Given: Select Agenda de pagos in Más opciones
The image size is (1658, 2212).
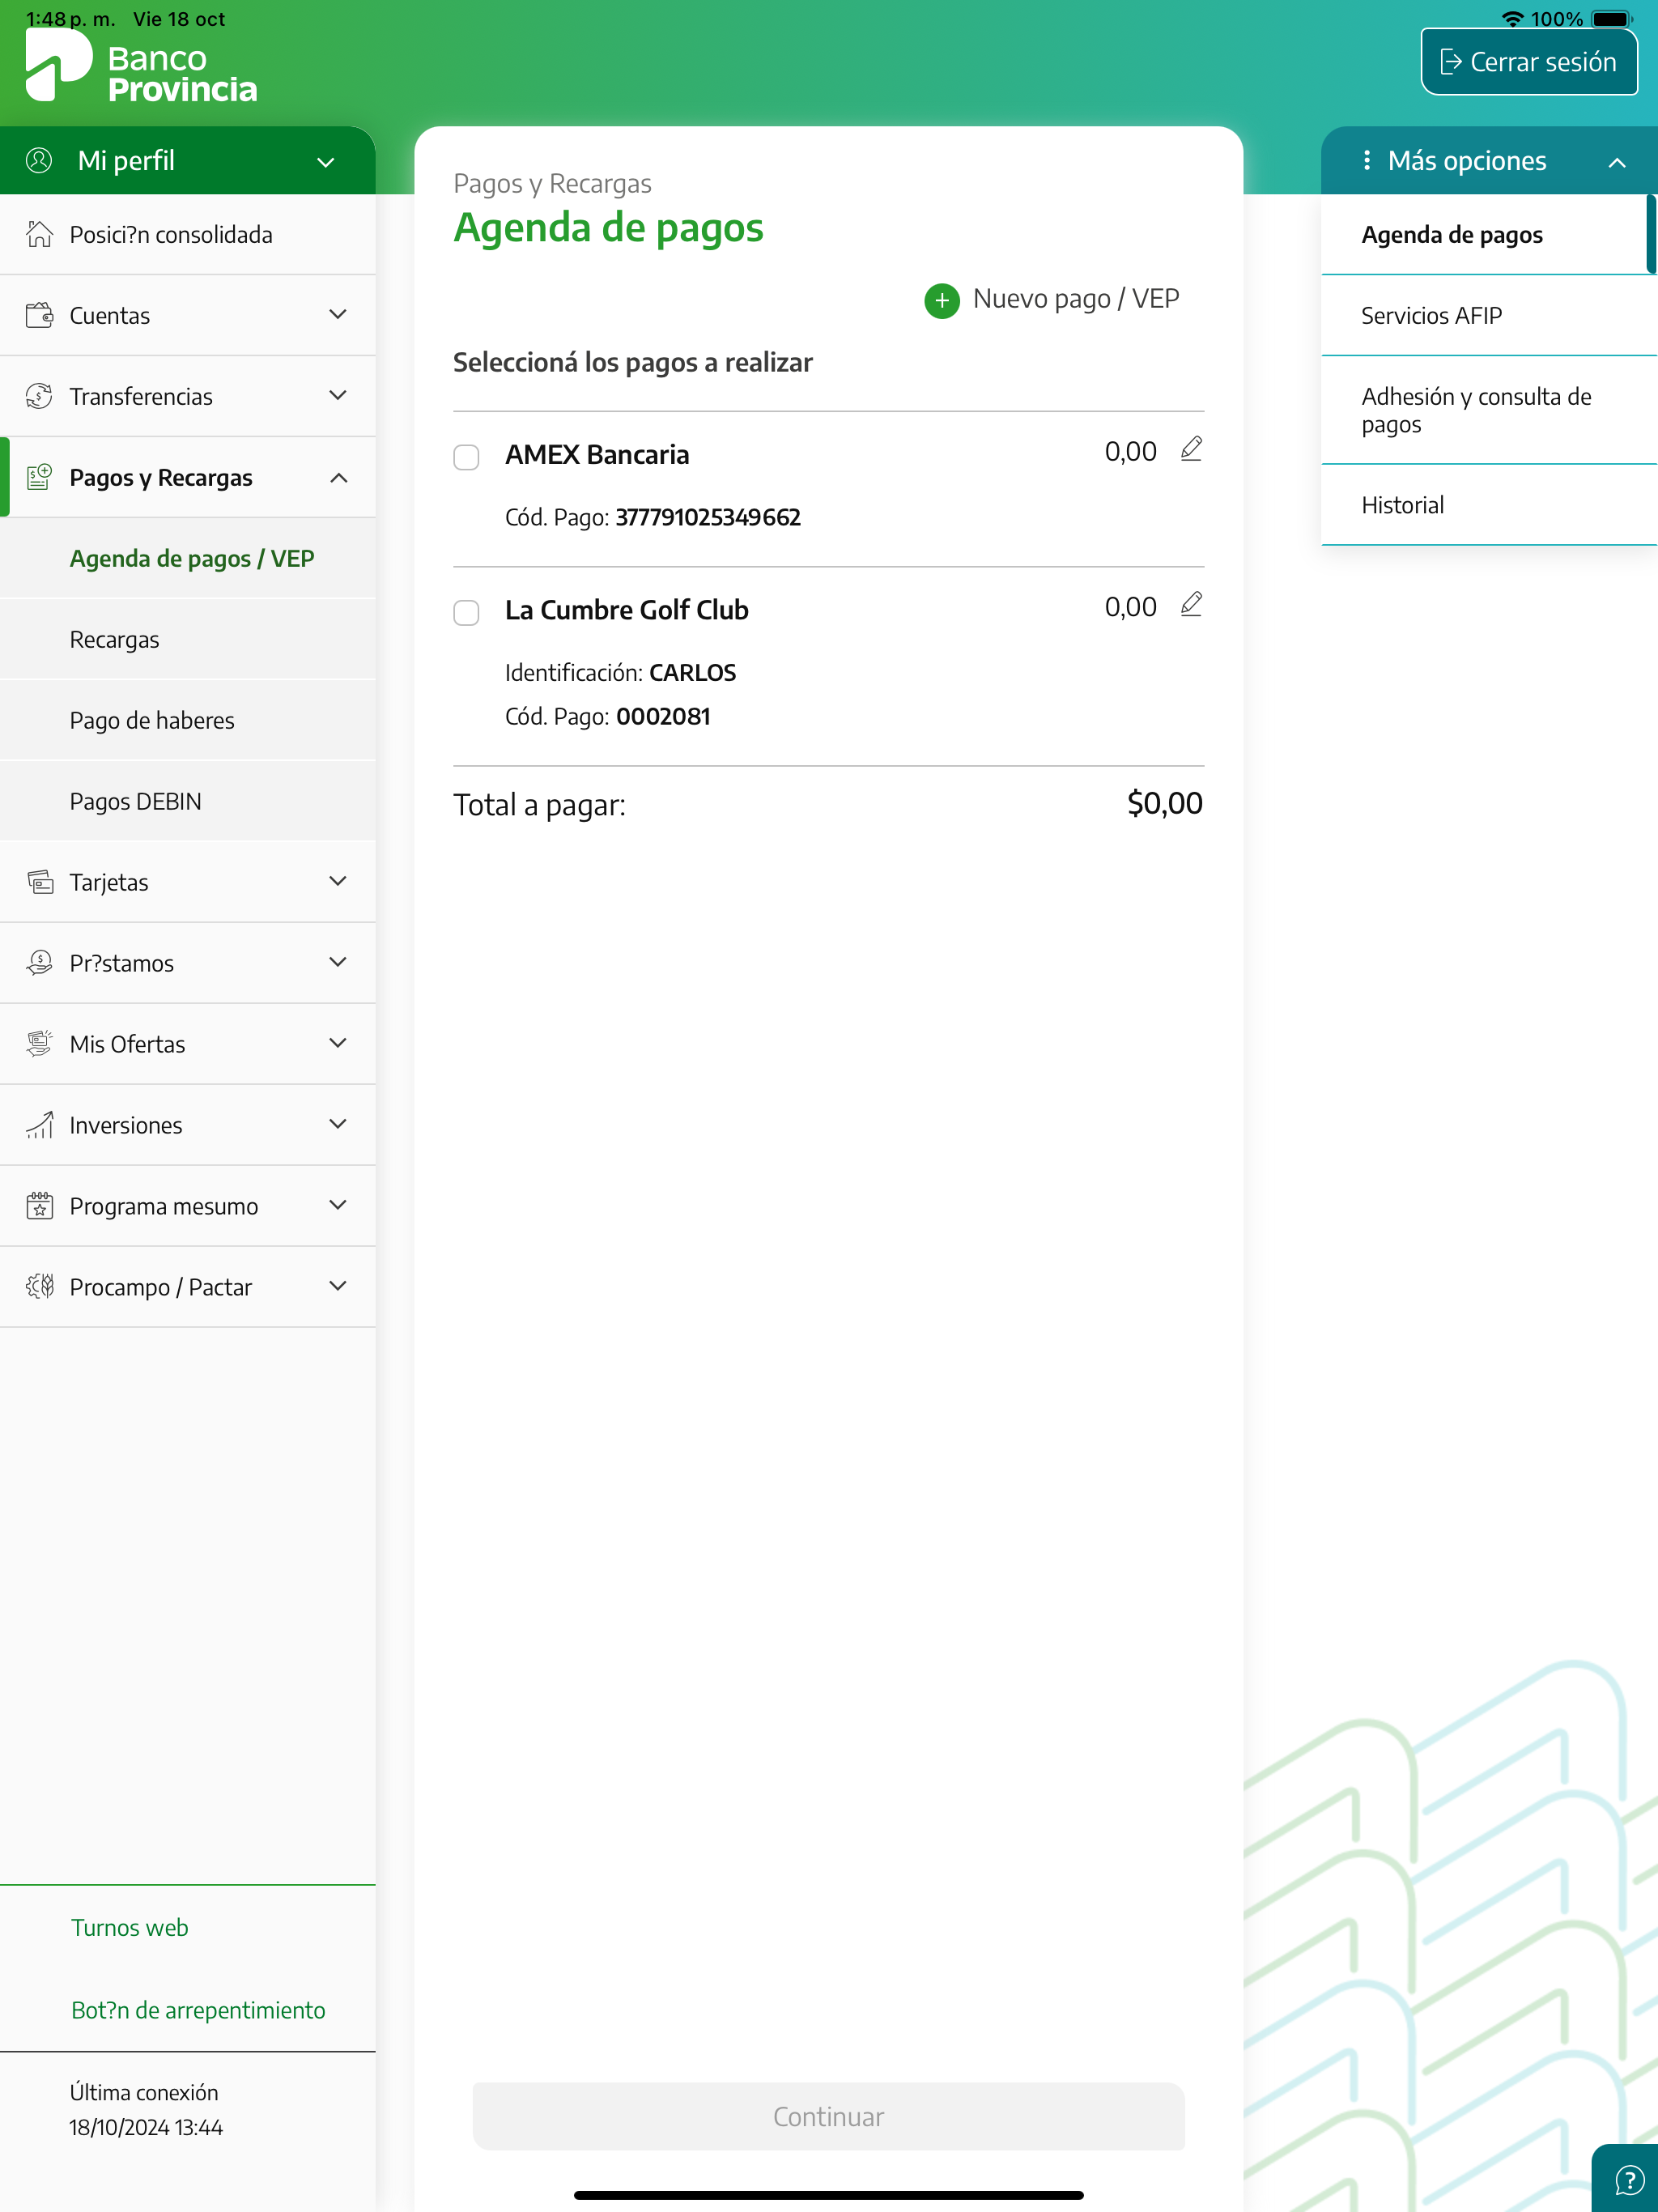Looking at the screenshot, I should pyautogui.click(x=1489, y=234).
